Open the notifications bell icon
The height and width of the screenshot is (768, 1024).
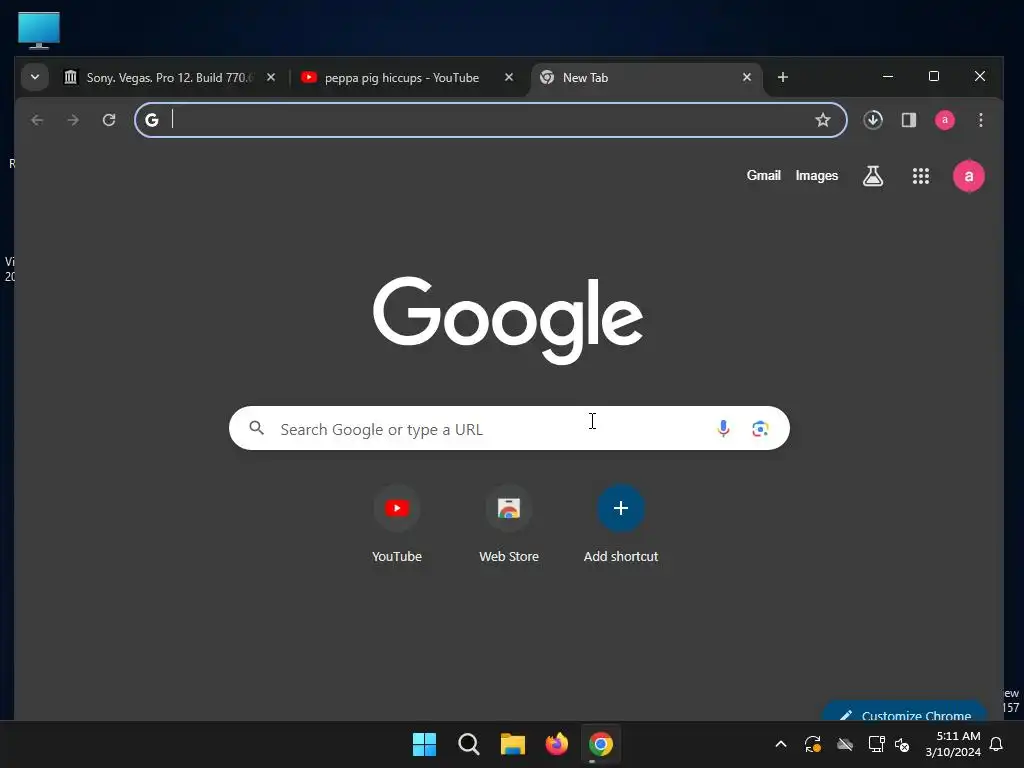point(997,744)
